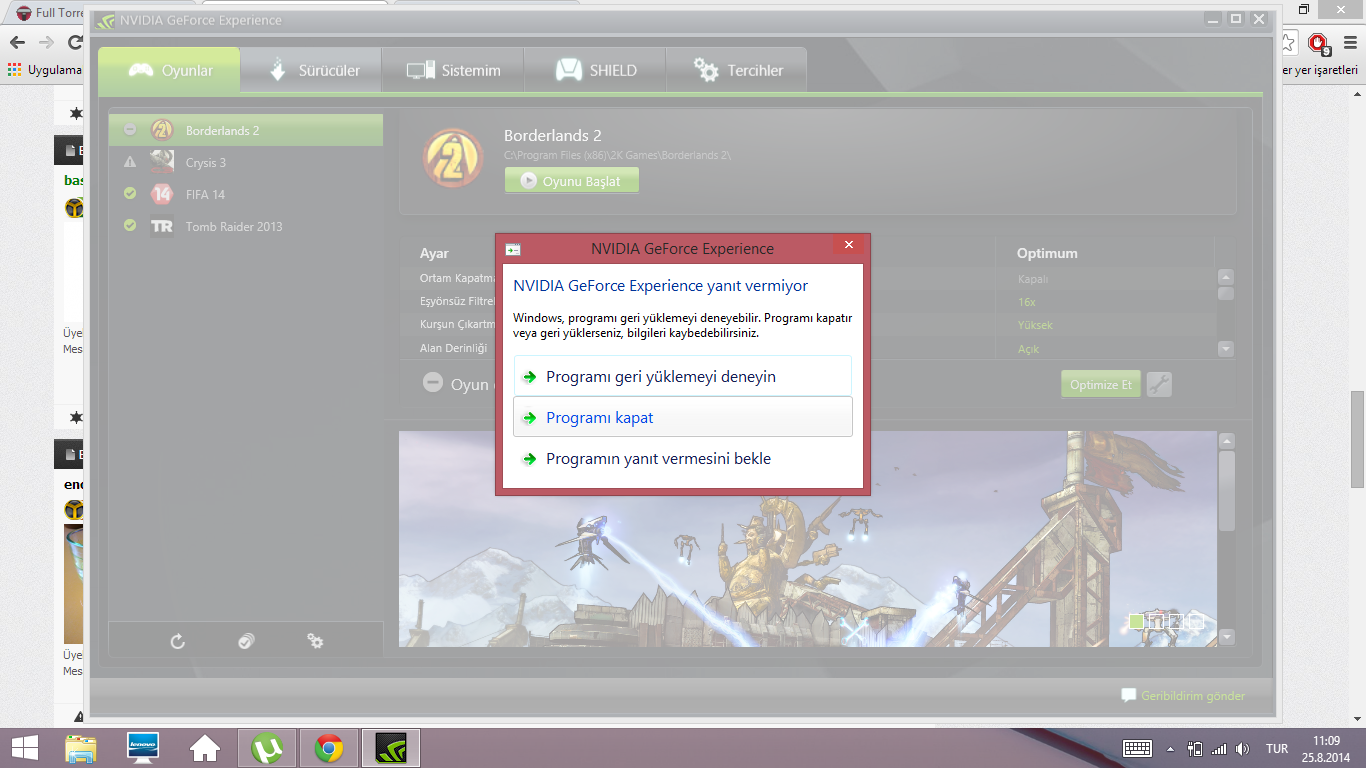Click the network signal tray icon
1366x768 pixels.
pyautogui.click(x=1218, y=748)
